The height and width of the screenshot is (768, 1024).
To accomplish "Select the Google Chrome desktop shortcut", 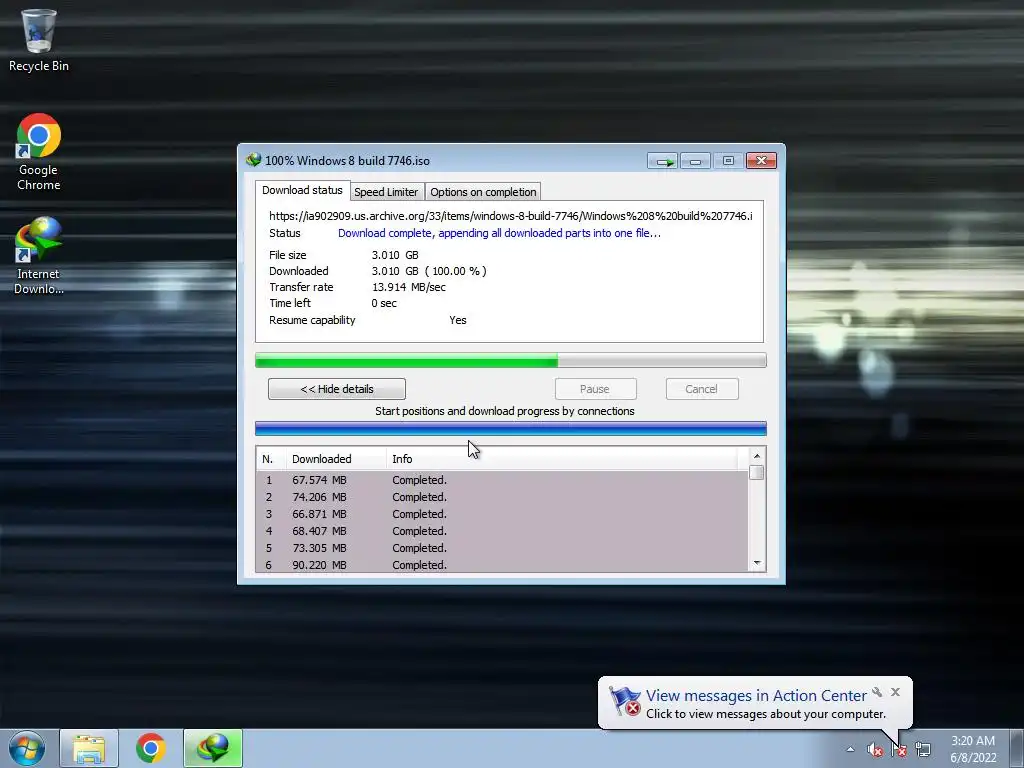I will (x=38, y=152).
